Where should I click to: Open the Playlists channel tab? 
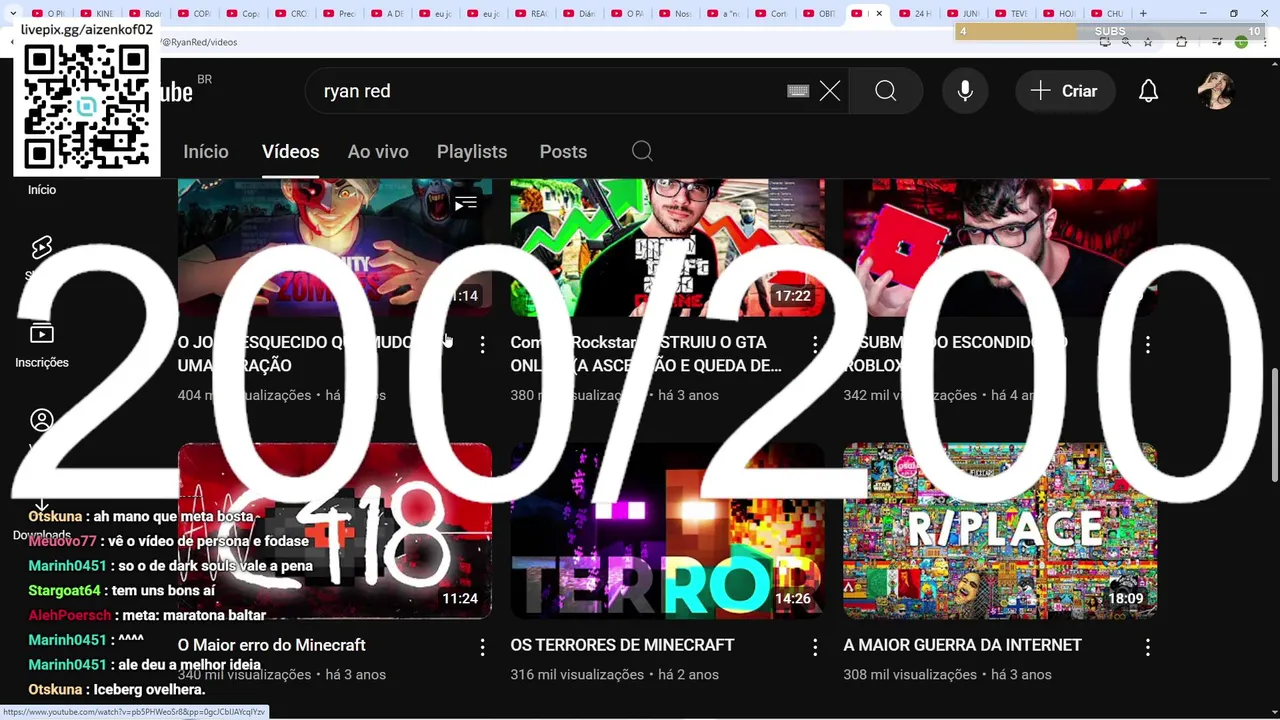click(472, 151)
